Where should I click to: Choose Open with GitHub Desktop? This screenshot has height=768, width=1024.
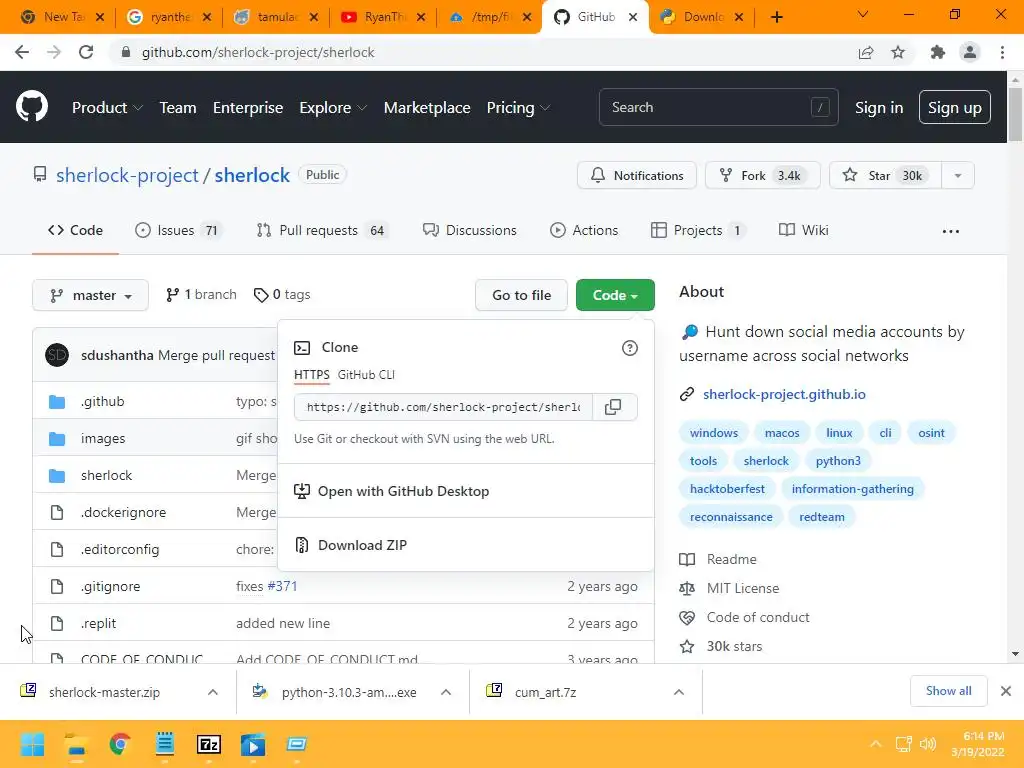(403, 491)
